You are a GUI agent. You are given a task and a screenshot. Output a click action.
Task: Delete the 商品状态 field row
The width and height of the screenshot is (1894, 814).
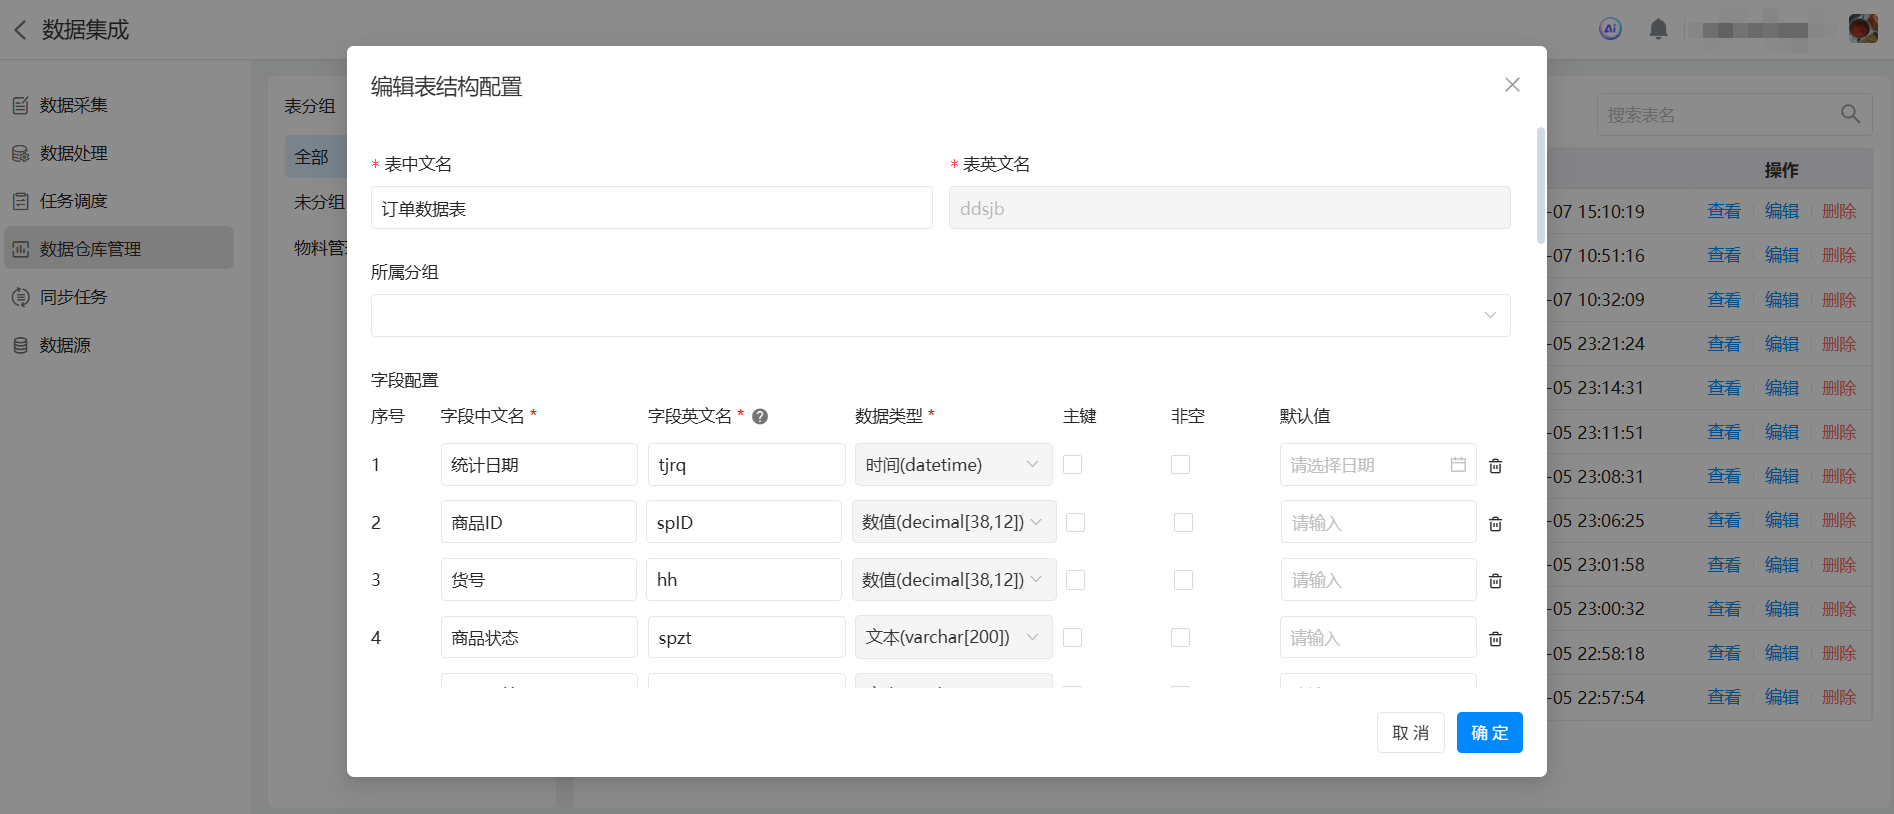coord(1495,639)
